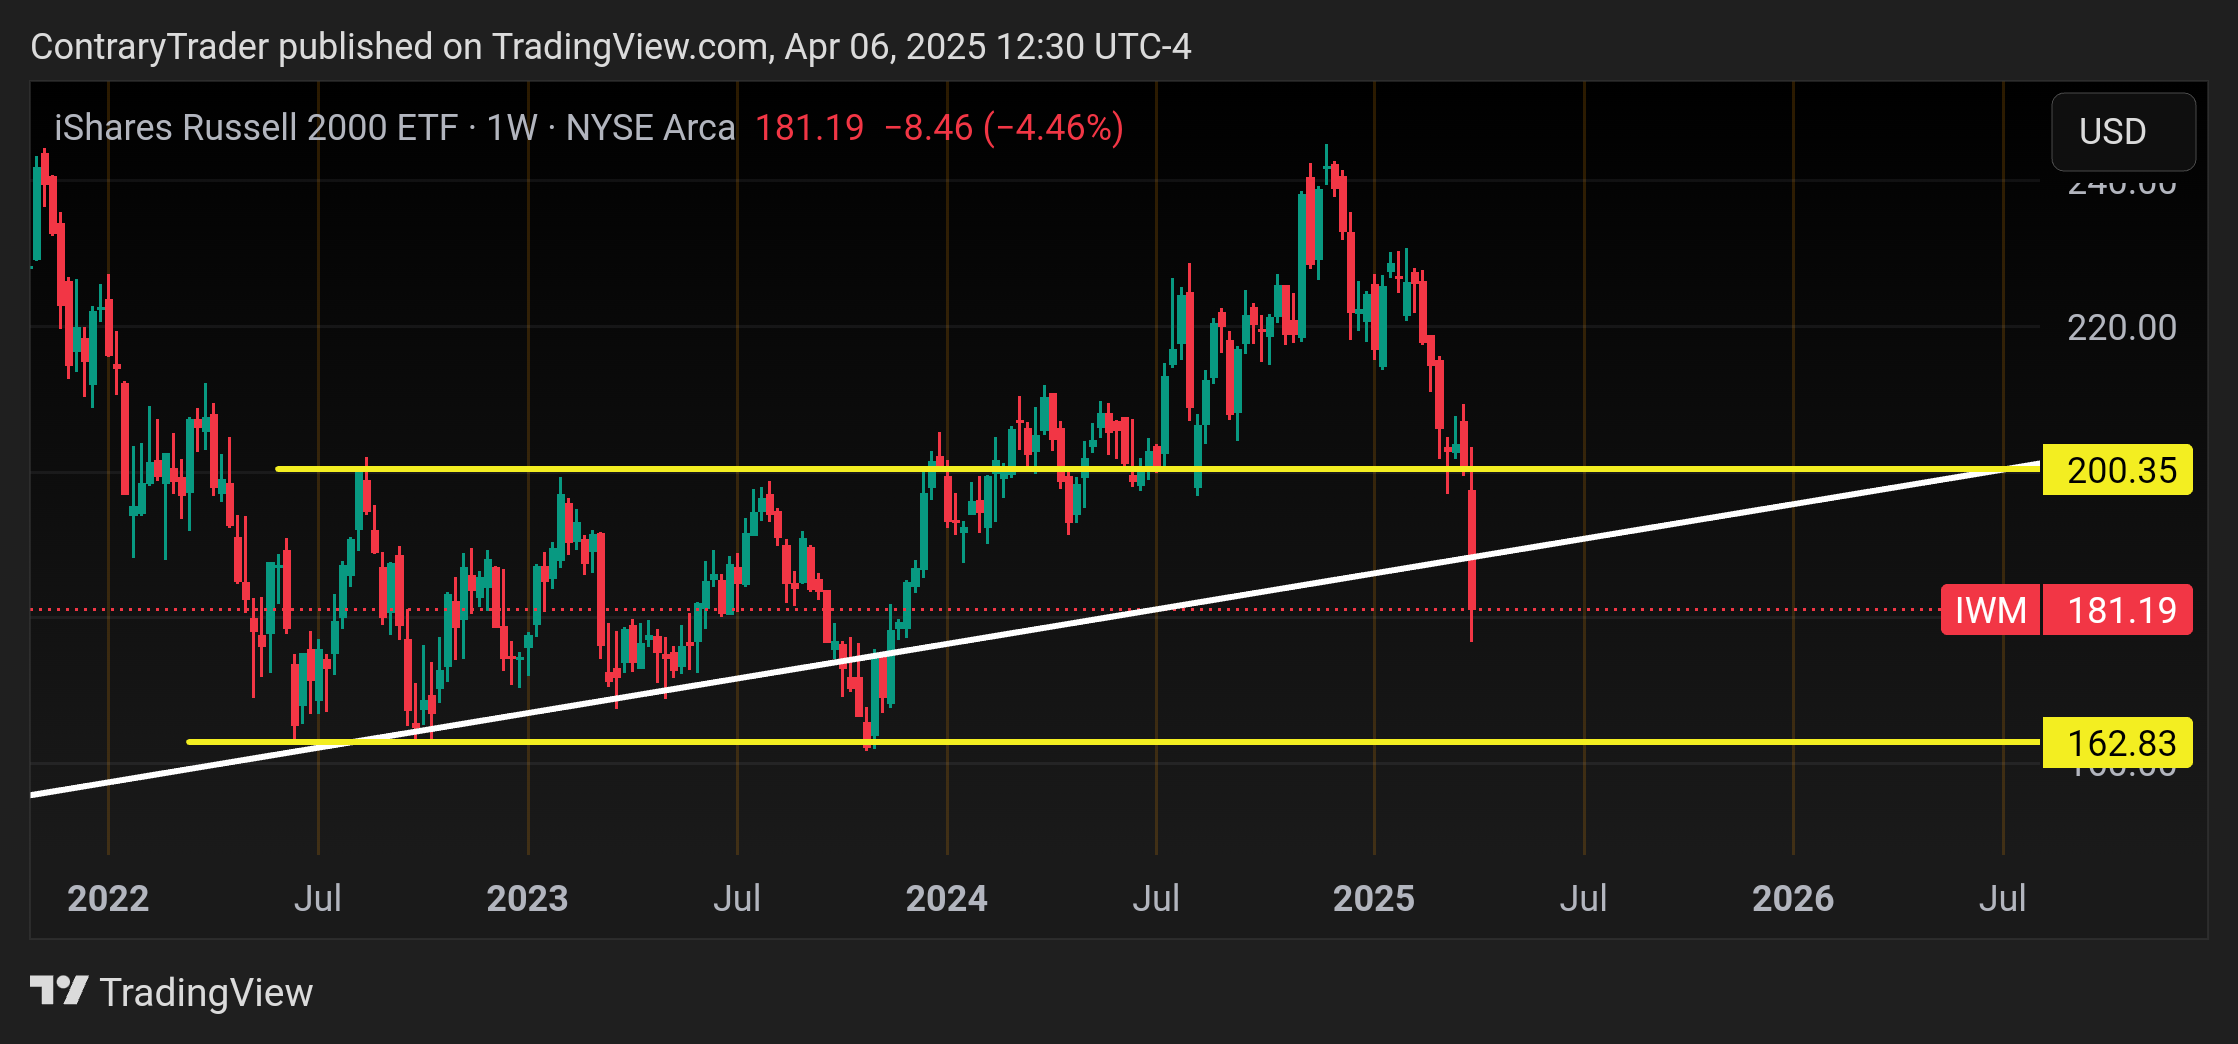Click the 220.00 price axis label
Viewport: 2238px width, 1044px height.
click(2121, 328)
